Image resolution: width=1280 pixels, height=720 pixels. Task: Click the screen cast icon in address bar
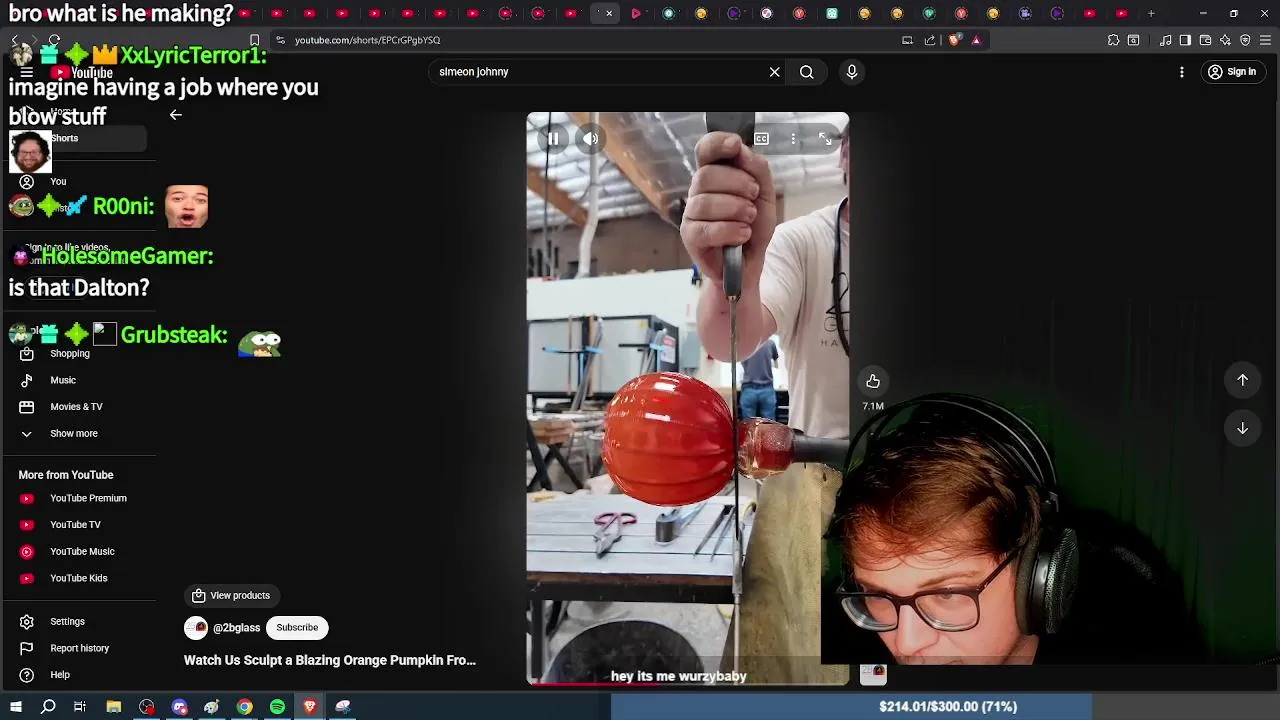tap(907, 40)
